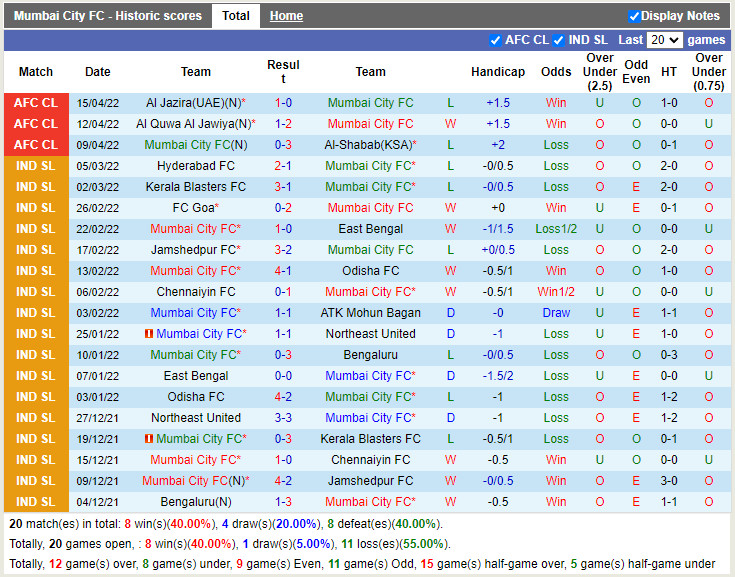
Task: Open Bengaluru link on 10/01/22 row
Action: pyautogui.click(x=370, y=355)
